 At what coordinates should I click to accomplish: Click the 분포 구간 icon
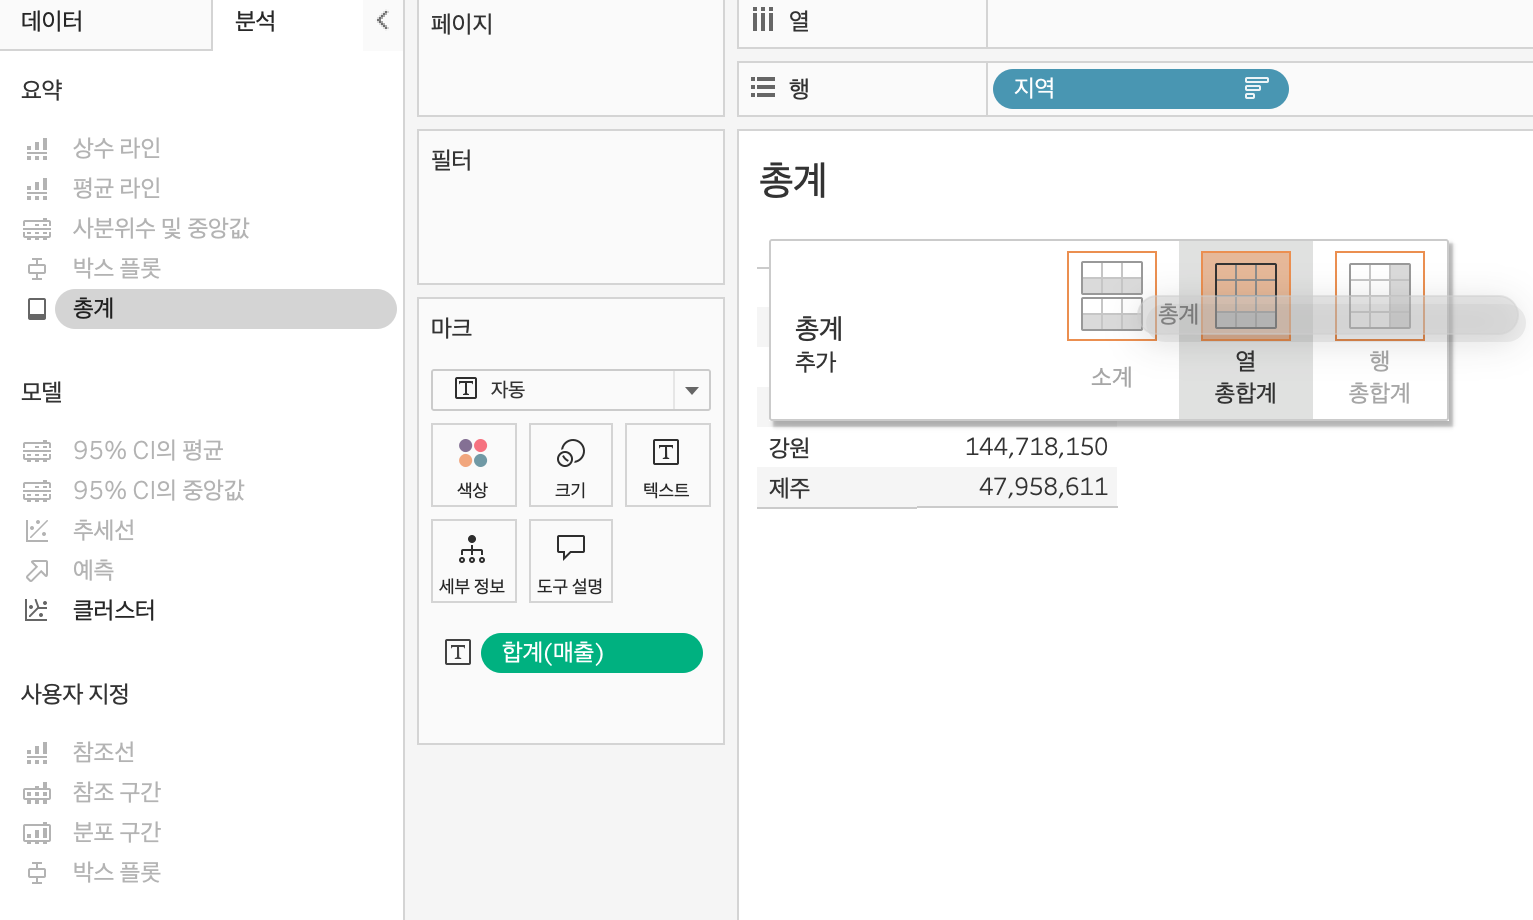click(37, 833)
